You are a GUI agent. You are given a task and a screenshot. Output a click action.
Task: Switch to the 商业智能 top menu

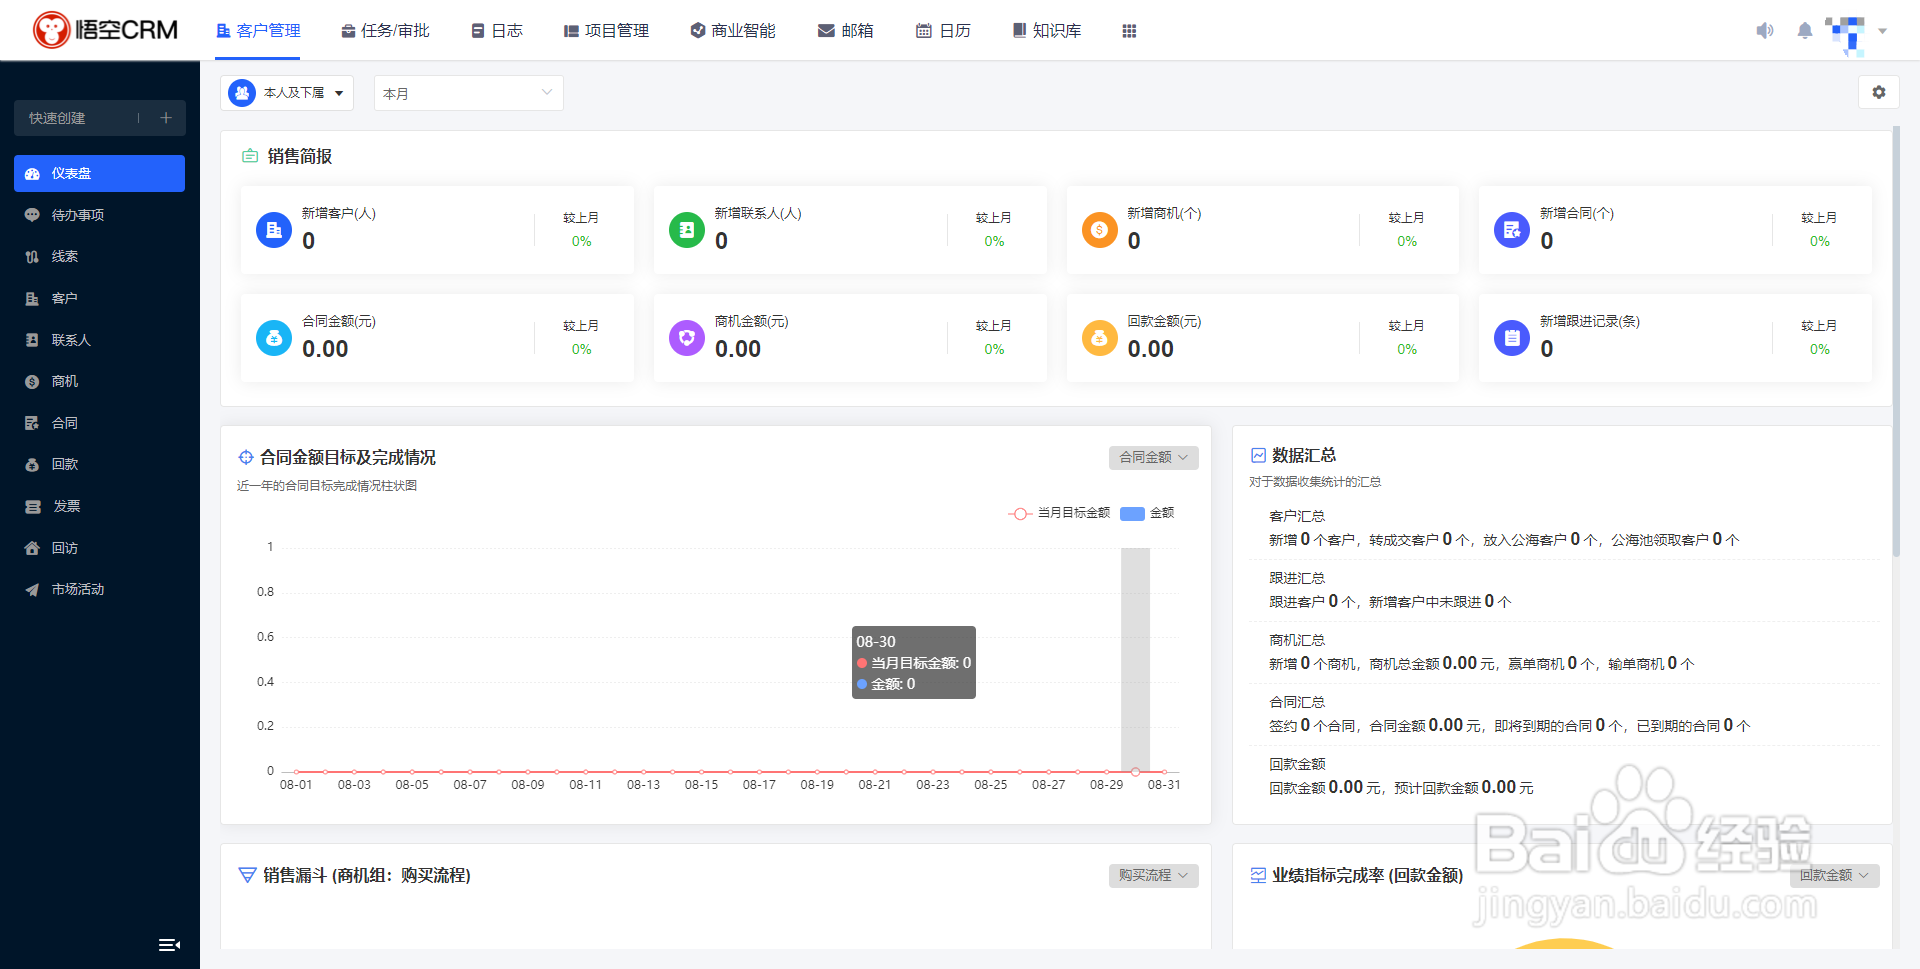733,31
